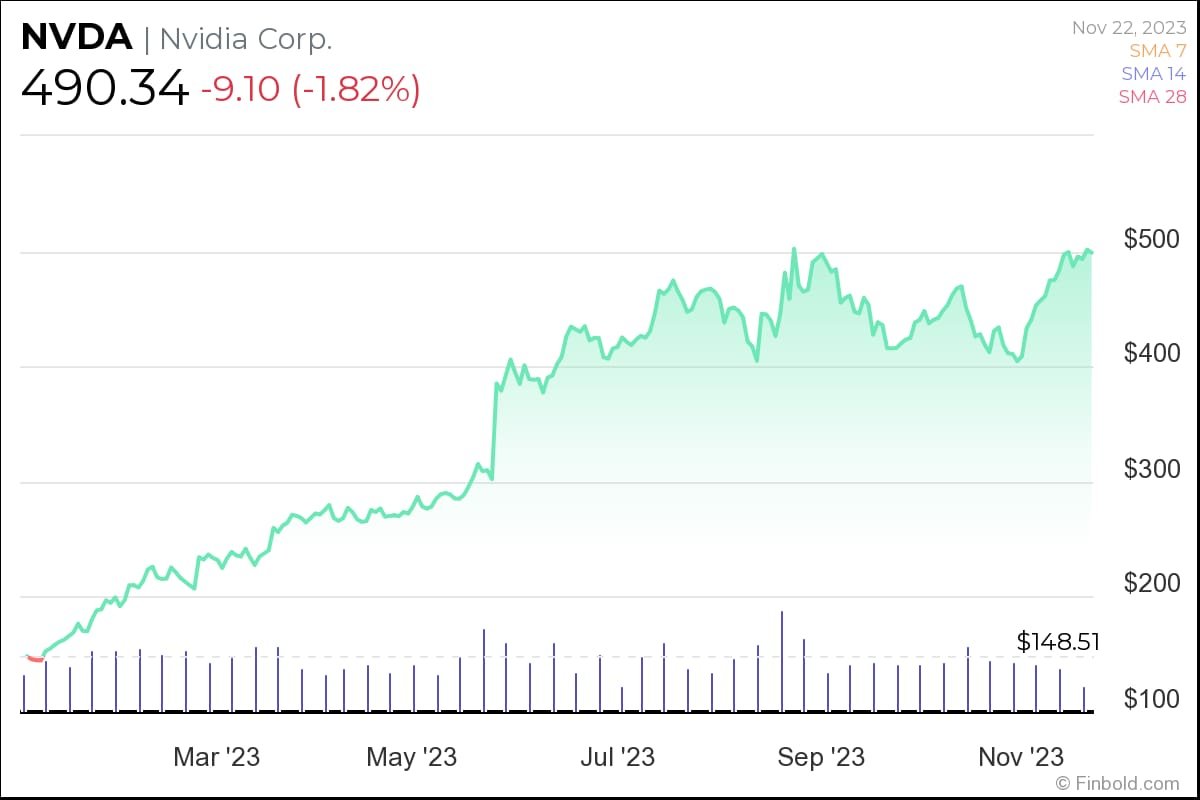Select the Sep '23 axis label

point(821,757)
